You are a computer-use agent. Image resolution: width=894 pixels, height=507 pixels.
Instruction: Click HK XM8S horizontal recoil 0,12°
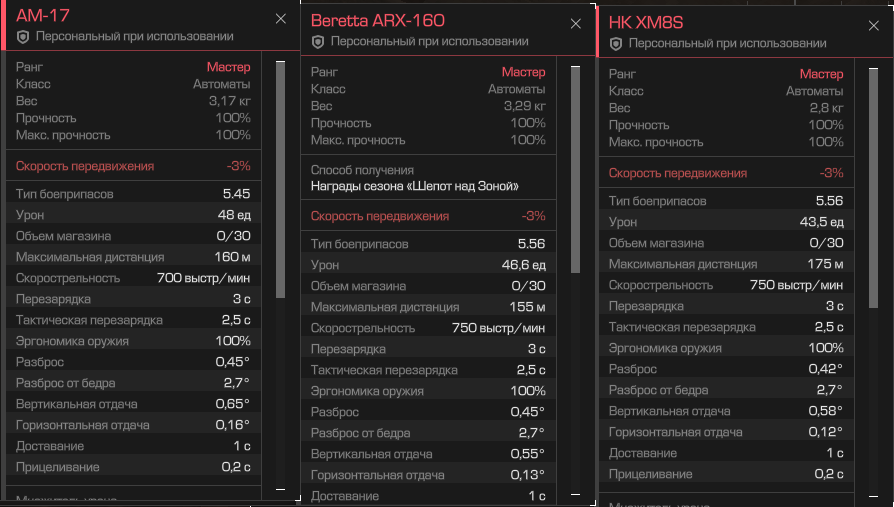pyautogui.click(x=826, y=432)
